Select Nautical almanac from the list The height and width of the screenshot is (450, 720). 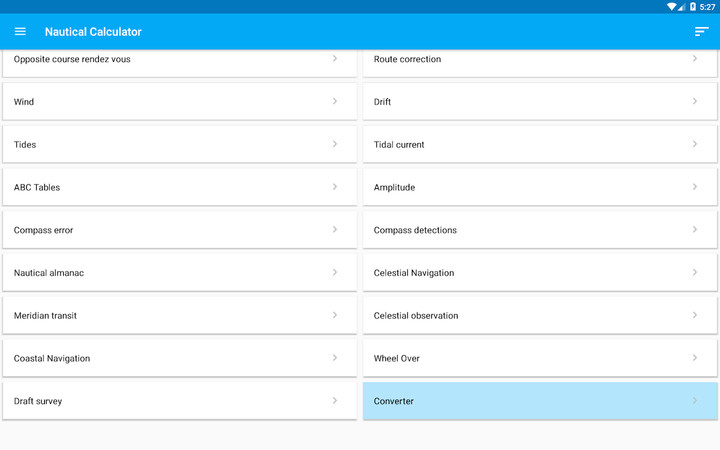point(179,273)
